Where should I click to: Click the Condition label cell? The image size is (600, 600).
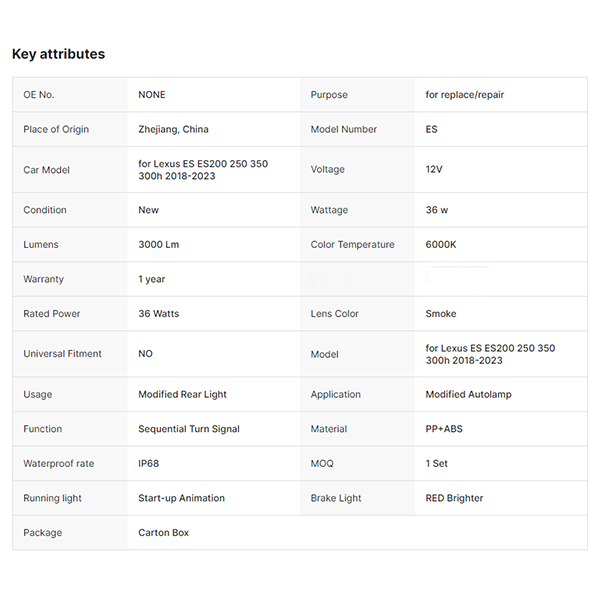pos(45,210)
